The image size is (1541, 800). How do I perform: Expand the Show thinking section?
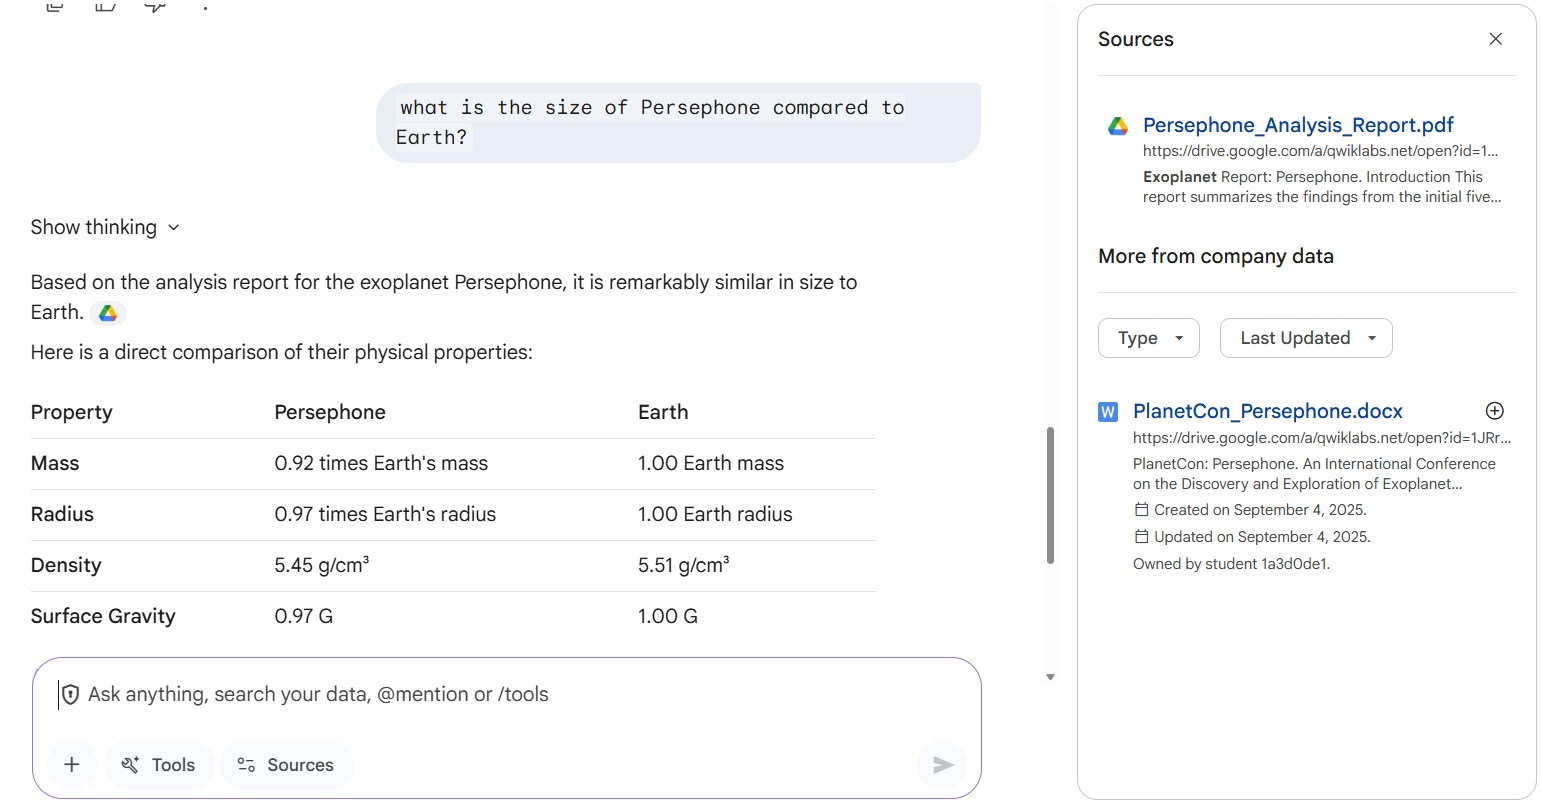[104, 227]
